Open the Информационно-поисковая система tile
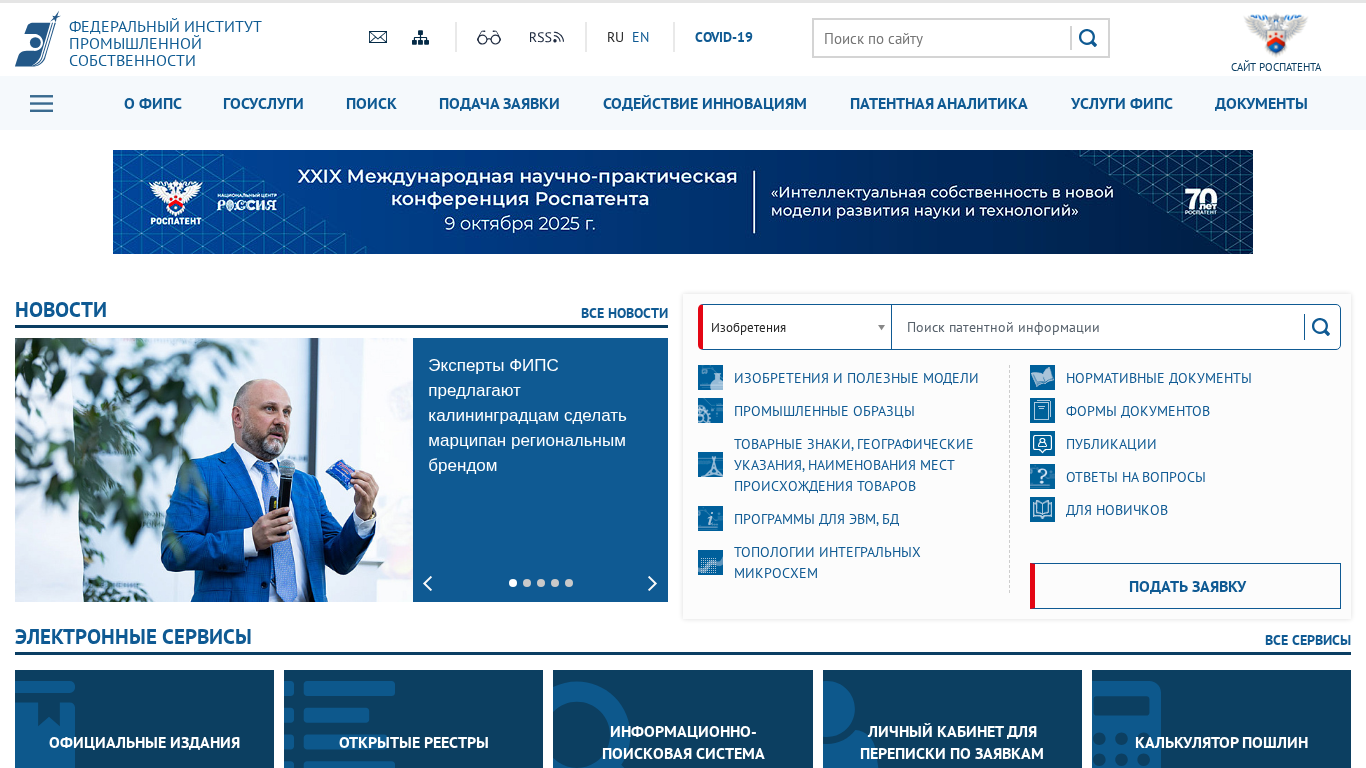 (x=683, y=719)
